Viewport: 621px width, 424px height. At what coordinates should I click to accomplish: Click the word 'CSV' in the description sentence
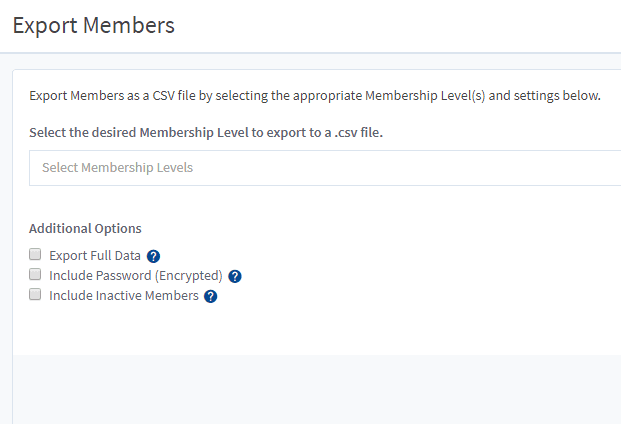point(164,96)
